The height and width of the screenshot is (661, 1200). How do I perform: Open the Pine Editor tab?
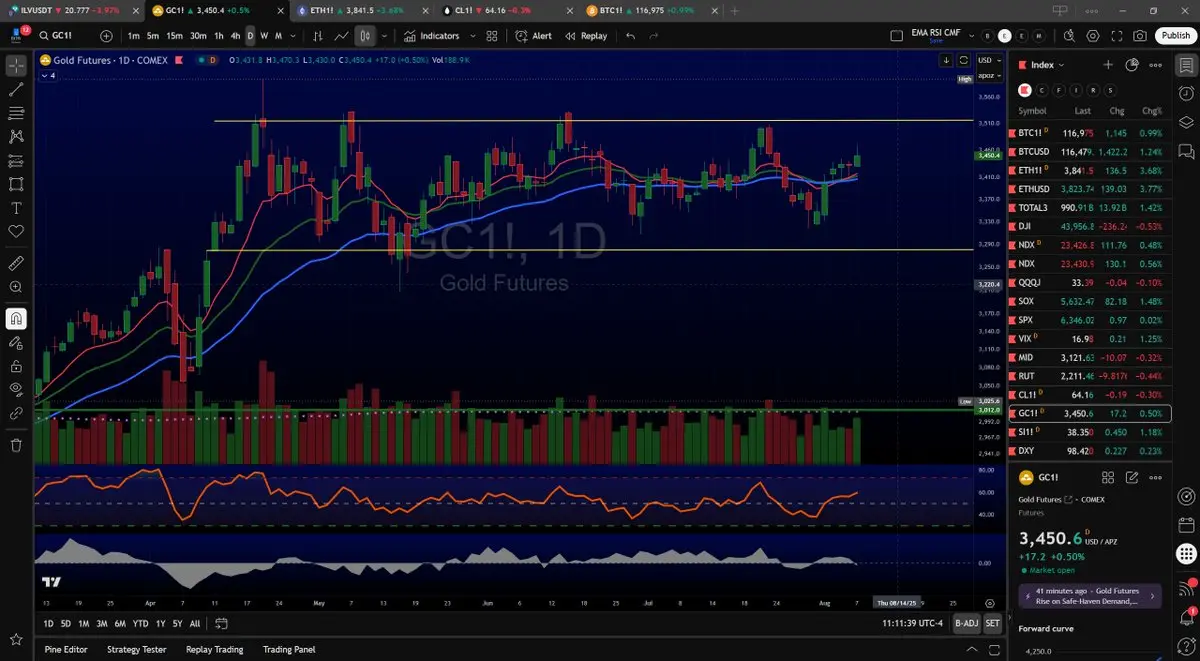pos(66,649)
